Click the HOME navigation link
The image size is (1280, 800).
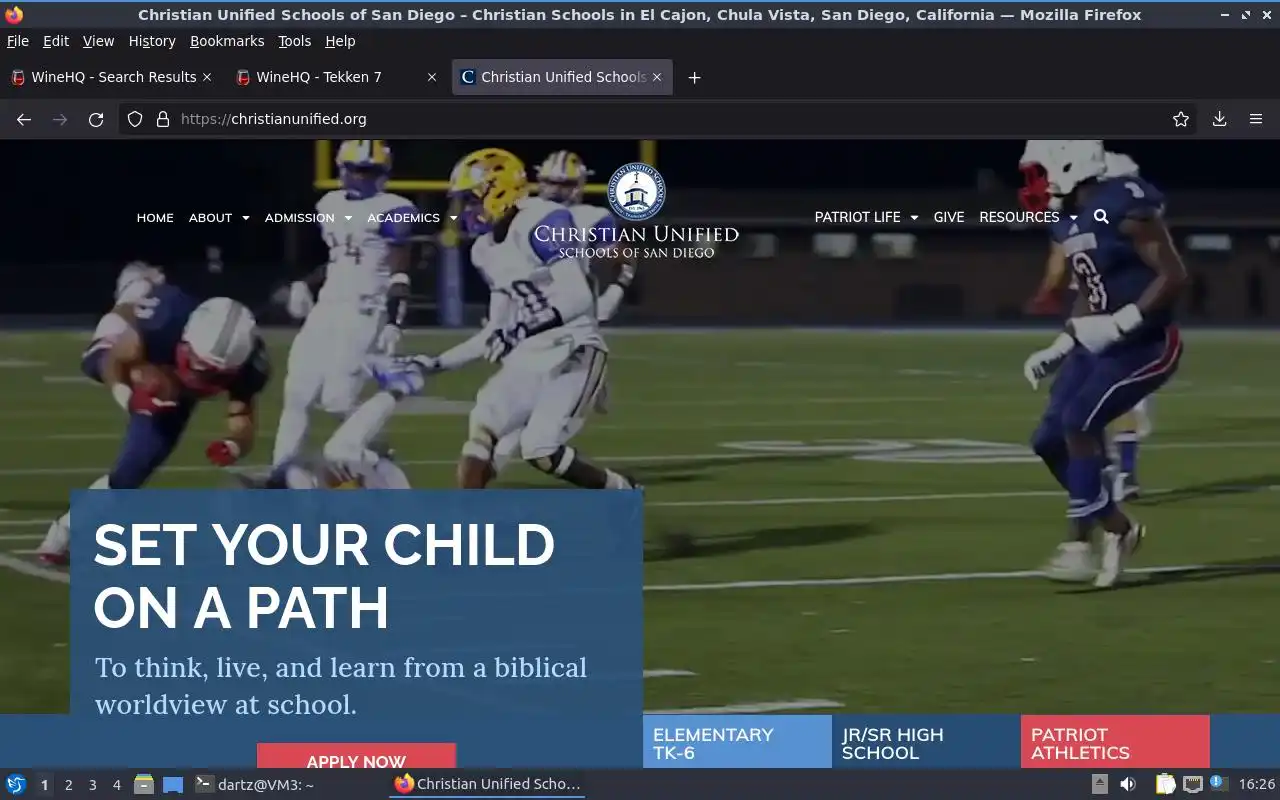pyautogui.click(x=155, y=218)
